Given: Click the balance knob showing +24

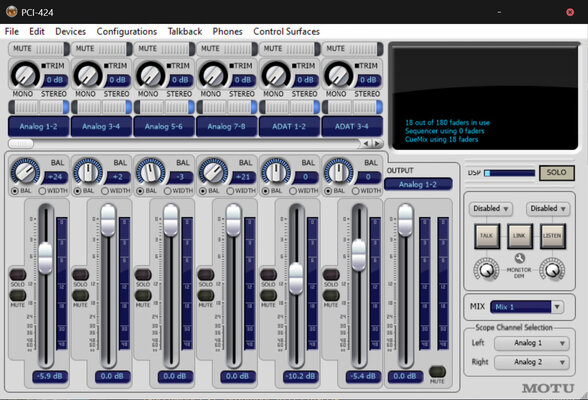Looking at the screenshot, I should click(x=25, y=171).
